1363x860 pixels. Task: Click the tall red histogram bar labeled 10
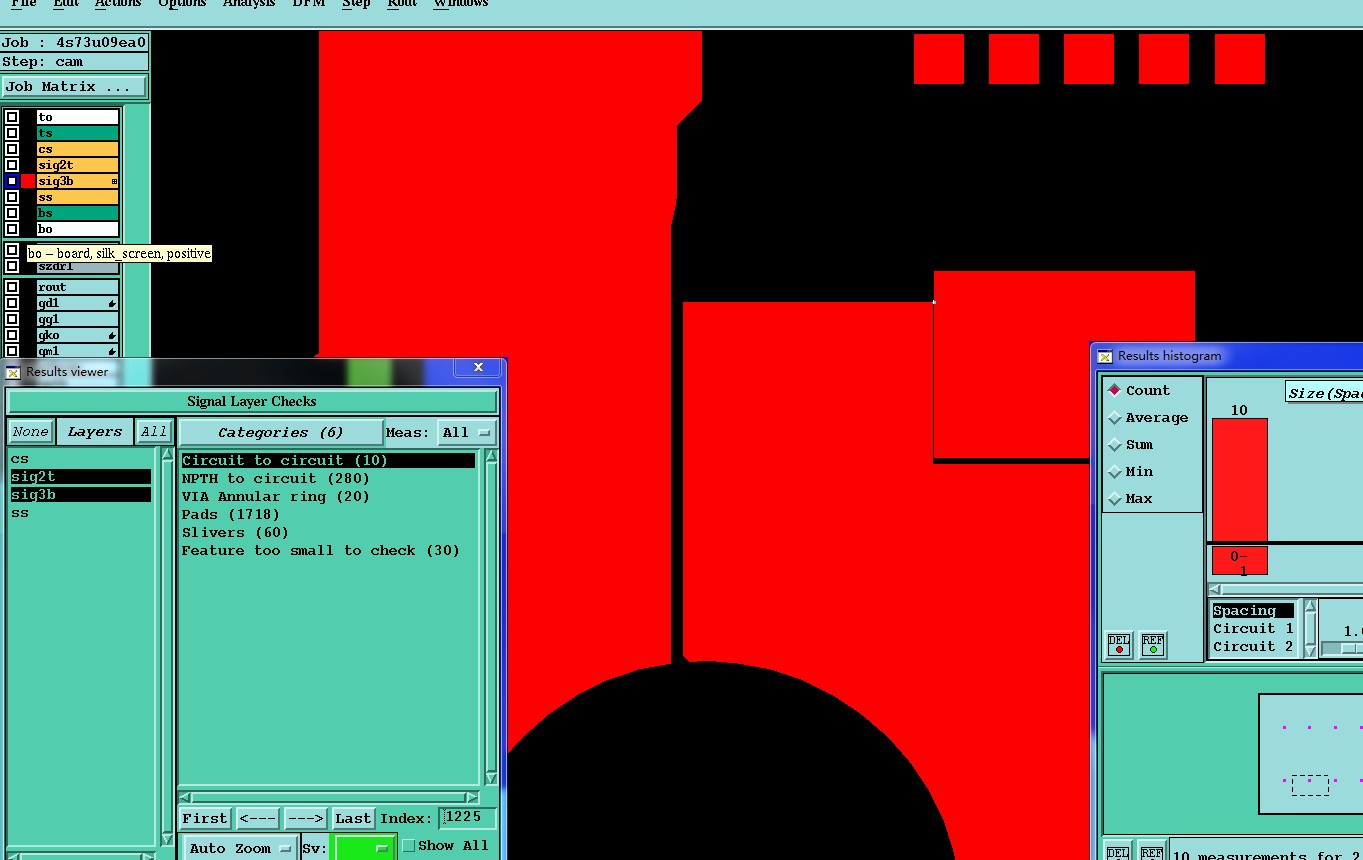click(1240, 480)
